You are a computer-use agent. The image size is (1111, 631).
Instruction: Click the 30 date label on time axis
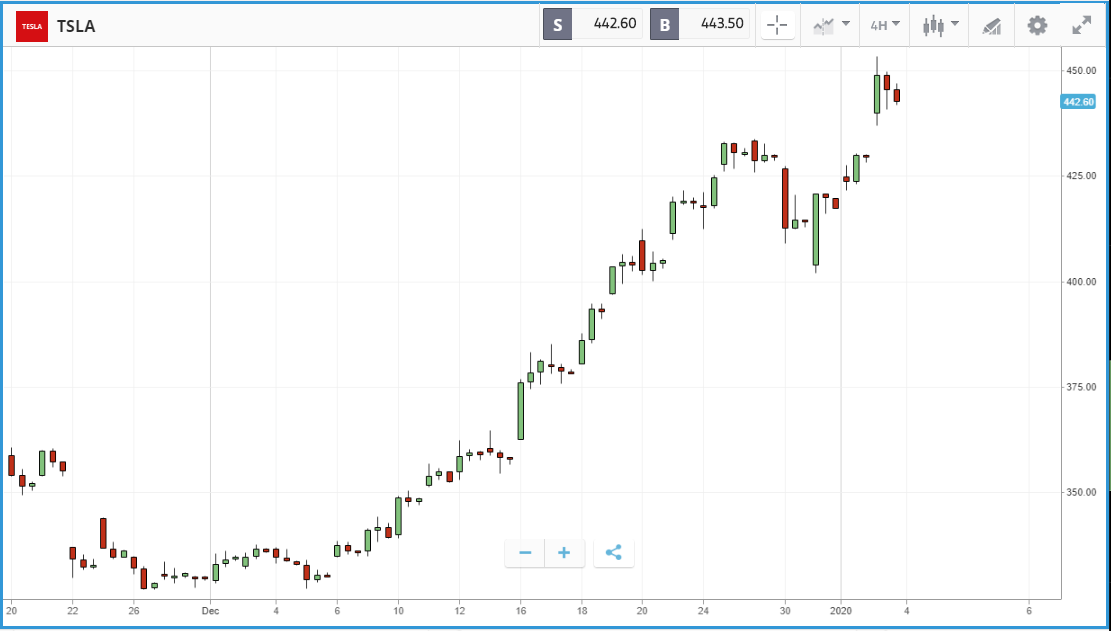[785, 610]
